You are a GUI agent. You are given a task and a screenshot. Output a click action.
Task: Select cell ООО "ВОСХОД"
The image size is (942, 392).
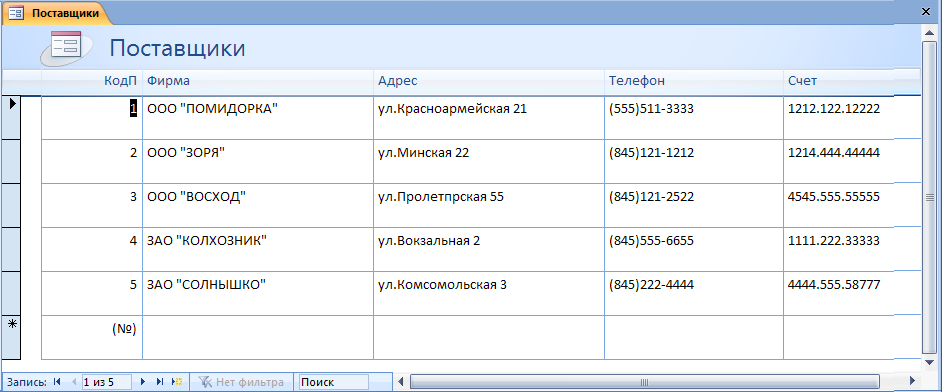click(258, 205)
